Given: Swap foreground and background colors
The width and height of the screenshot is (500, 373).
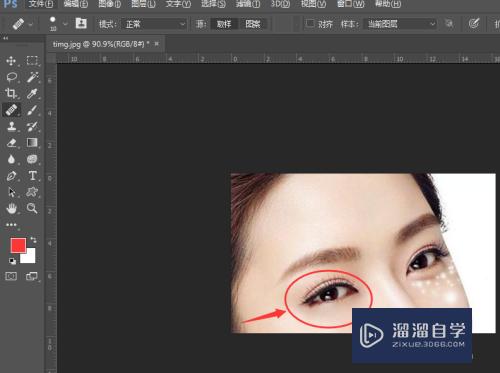Looking at the screenshot, I should [x=33, y=239].
